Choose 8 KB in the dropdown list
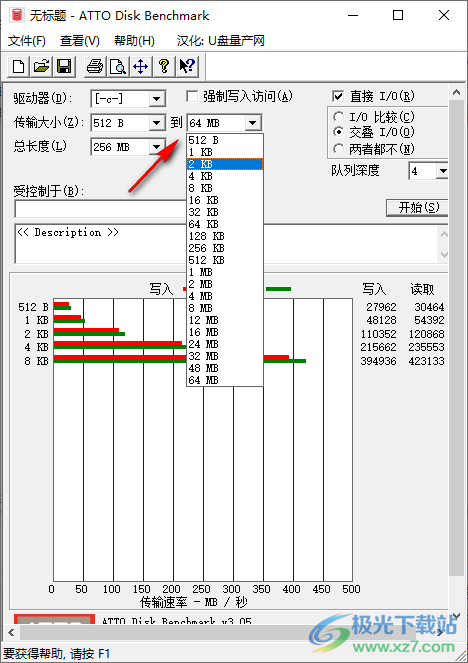468x663 pixels. [225, 188]
